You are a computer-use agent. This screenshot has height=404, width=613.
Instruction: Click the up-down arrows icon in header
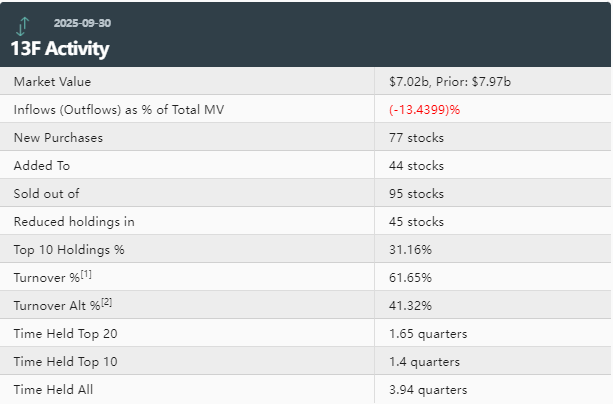click(23, 25)
